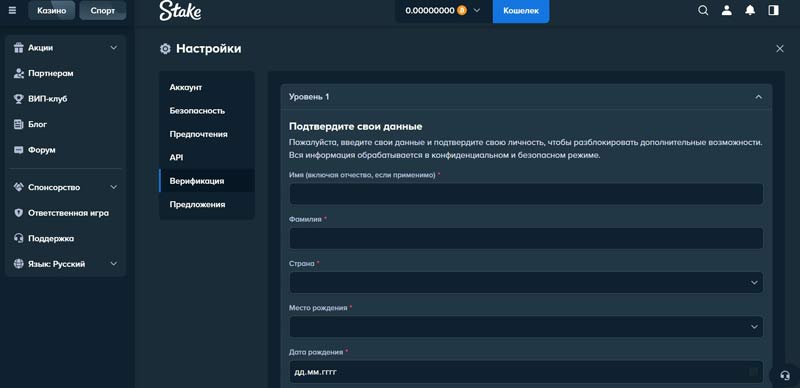Open the API settings tab
The width and height of the screenshot is (800, 388).
coord(207,158)
